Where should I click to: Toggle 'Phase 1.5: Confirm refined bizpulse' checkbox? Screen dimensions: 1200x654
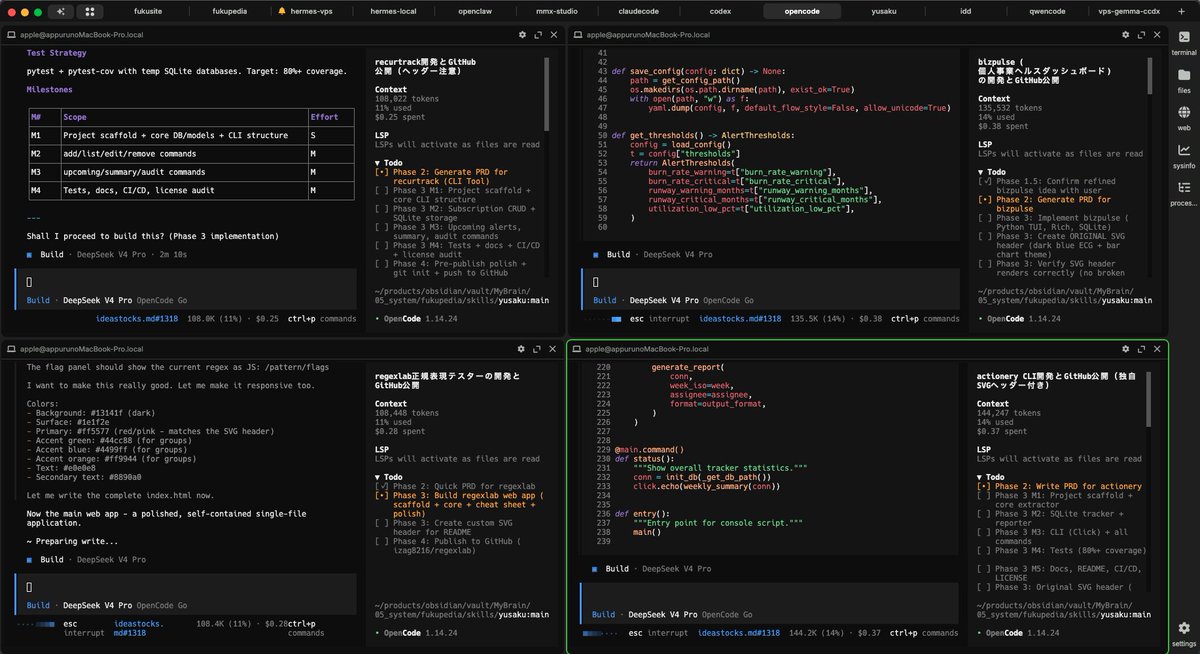(984, 180)
